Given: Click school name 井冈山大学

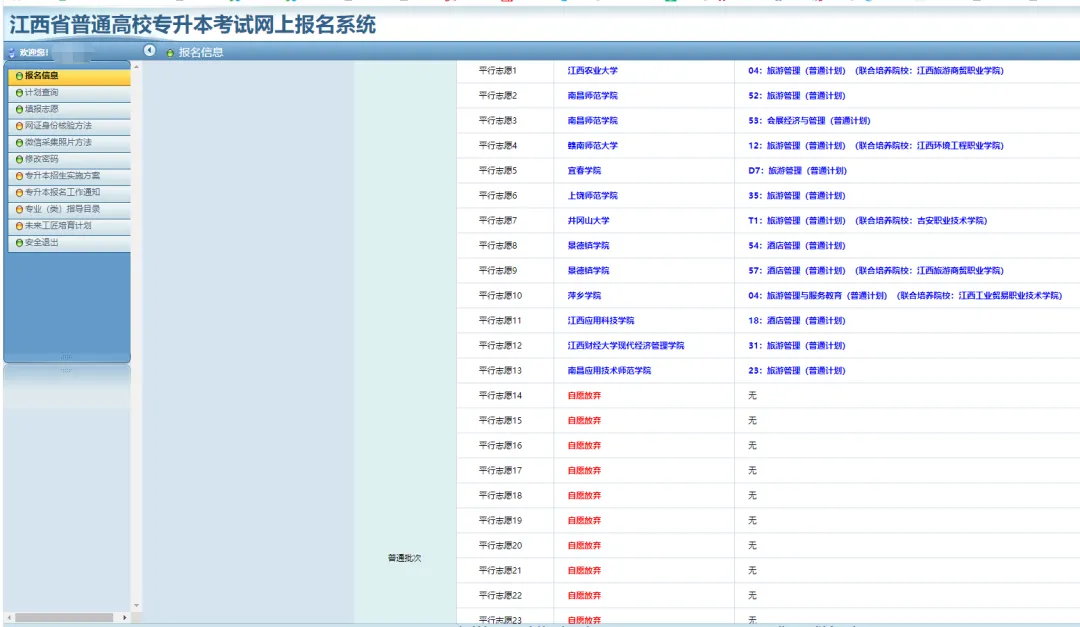Looking at the screenshot, I should click(x=588, y=220).
